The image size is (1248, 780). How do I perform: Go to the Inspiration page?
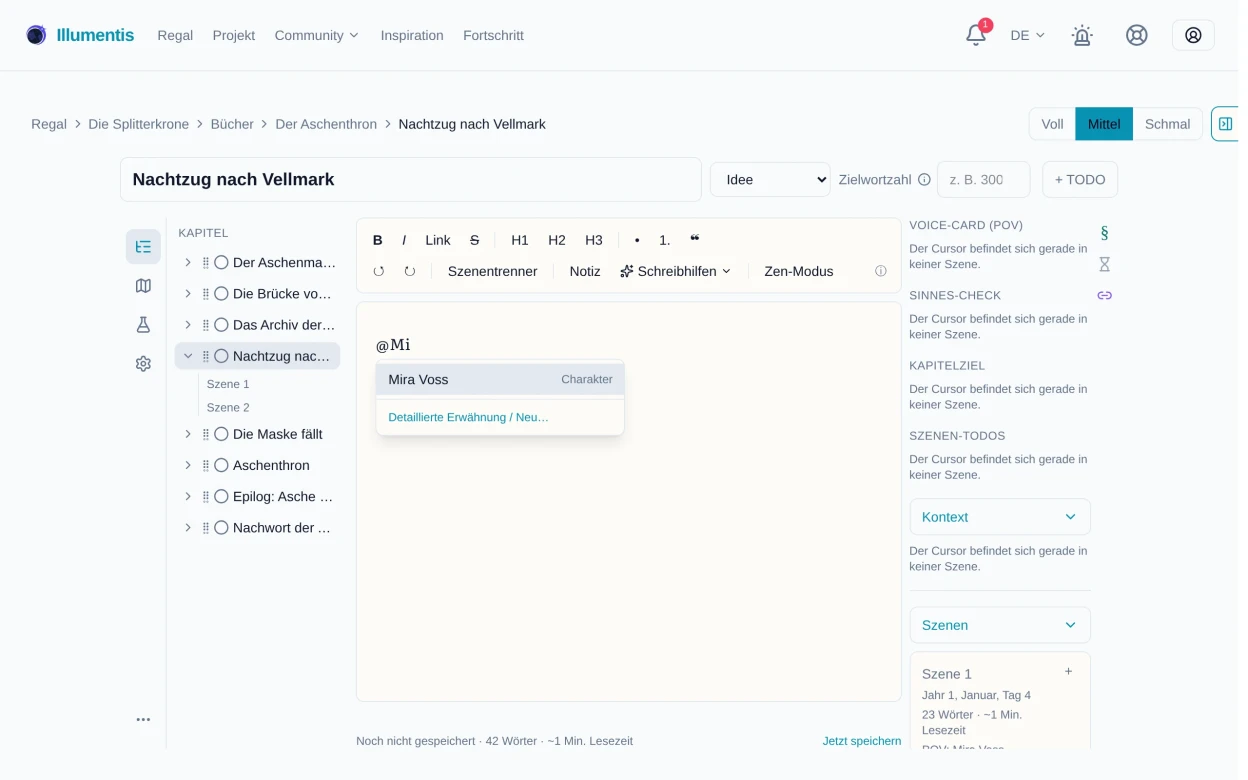click(x=412, y=35)
